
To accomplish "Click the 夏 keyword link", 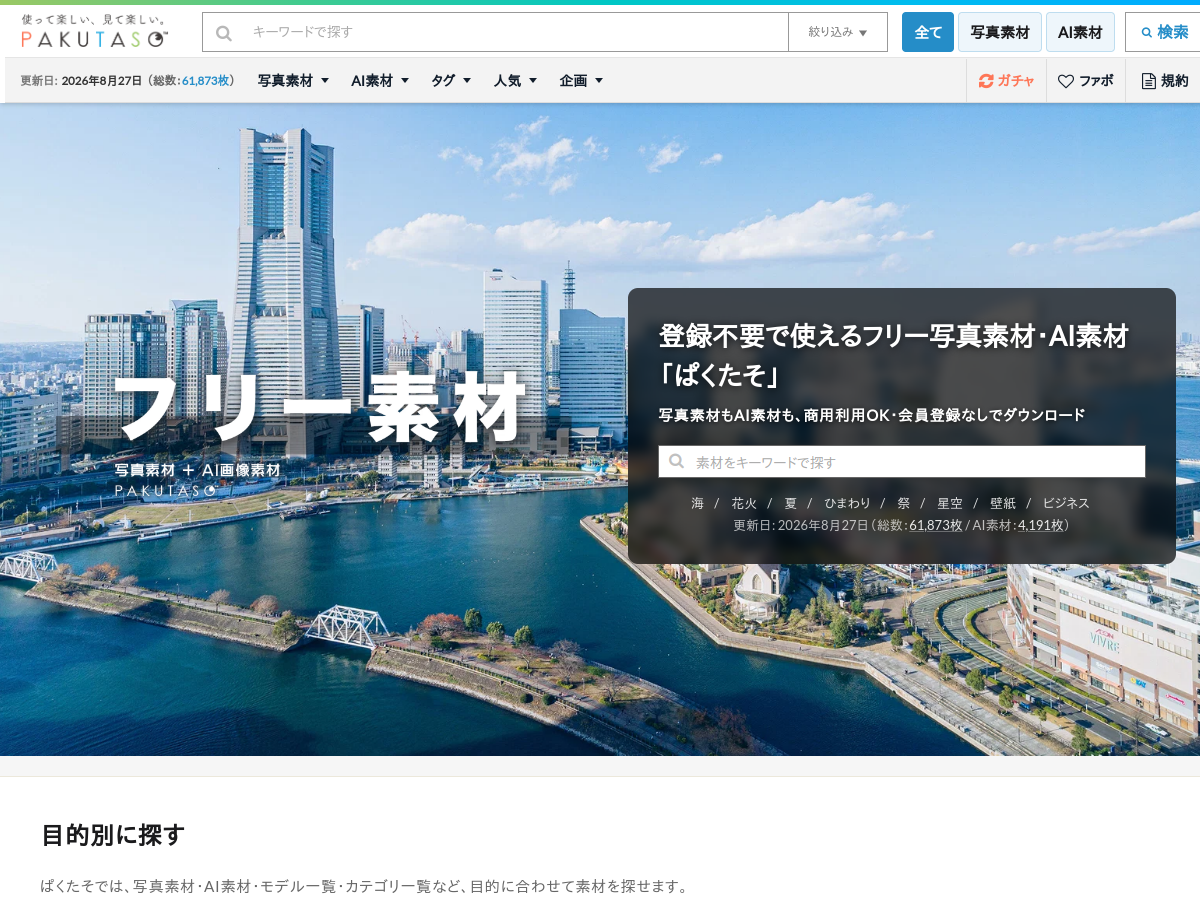I will point(791,503).
